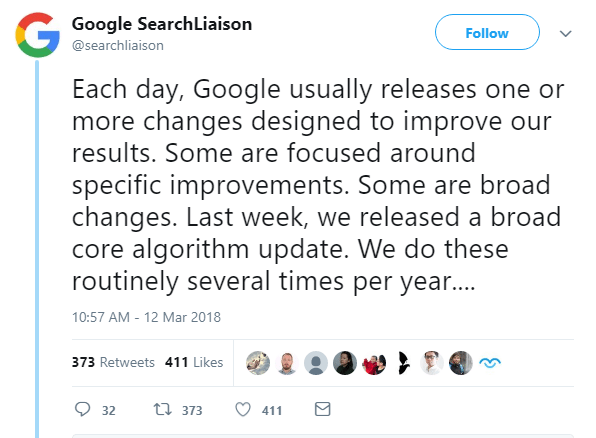
Task: Visit the @searchliaison handle link
Action: point(118,45)
